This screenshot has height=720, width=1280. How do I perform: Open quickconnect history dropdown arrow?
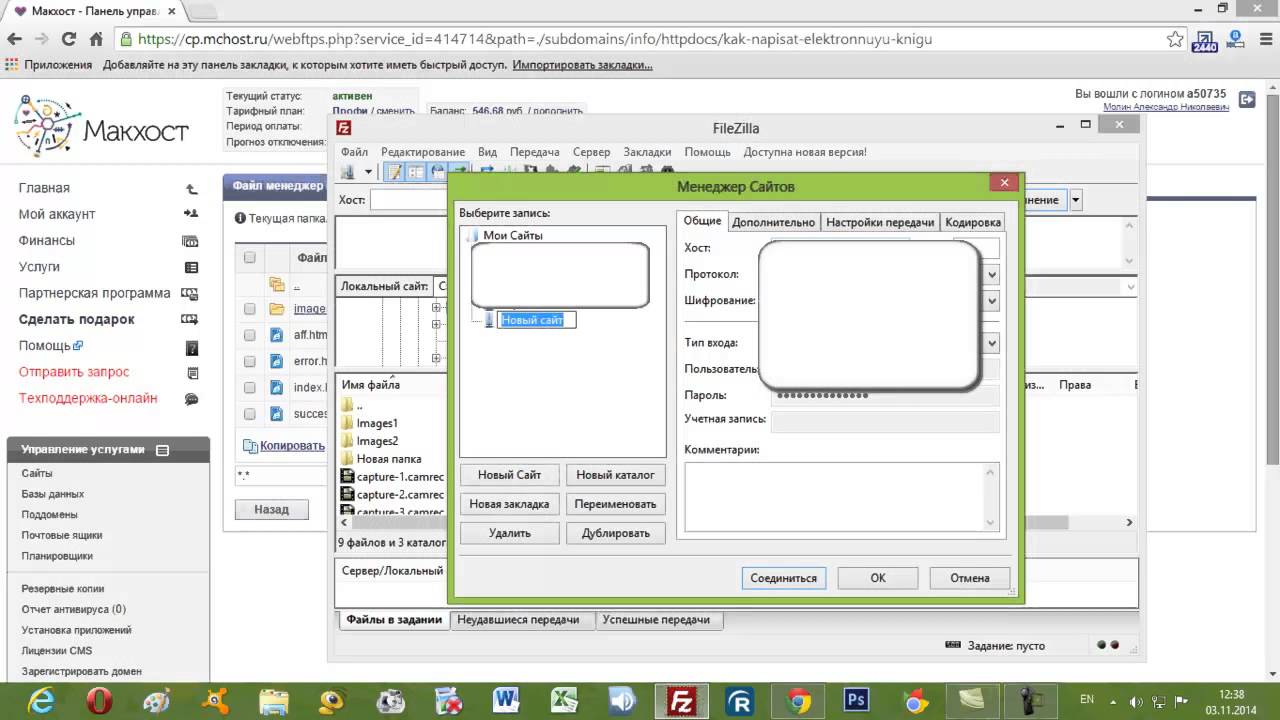tap(1076, 200)
